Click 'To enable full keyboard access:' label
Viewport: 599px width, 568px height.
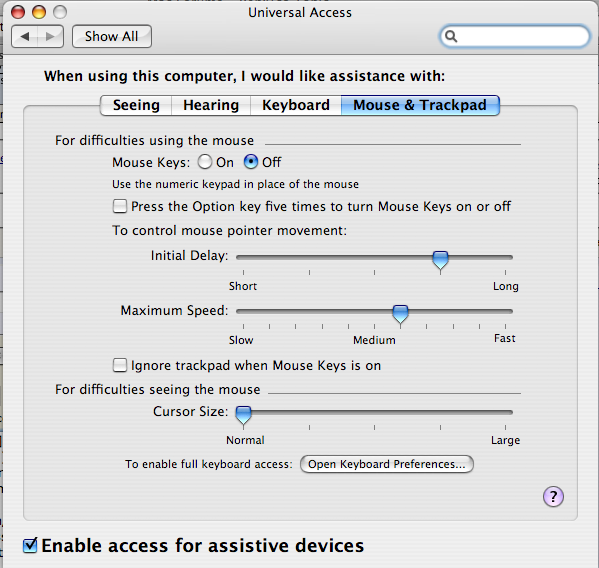tap(209, 464)
